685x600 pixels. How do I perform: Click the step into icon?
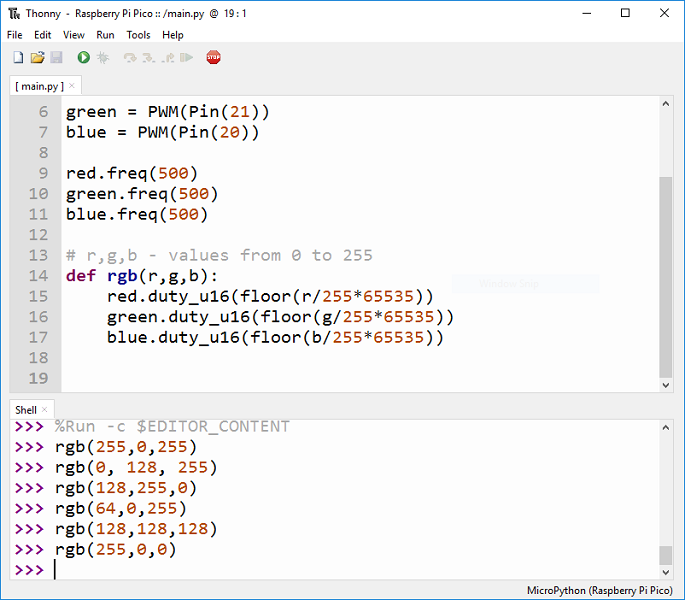[148, 58]
